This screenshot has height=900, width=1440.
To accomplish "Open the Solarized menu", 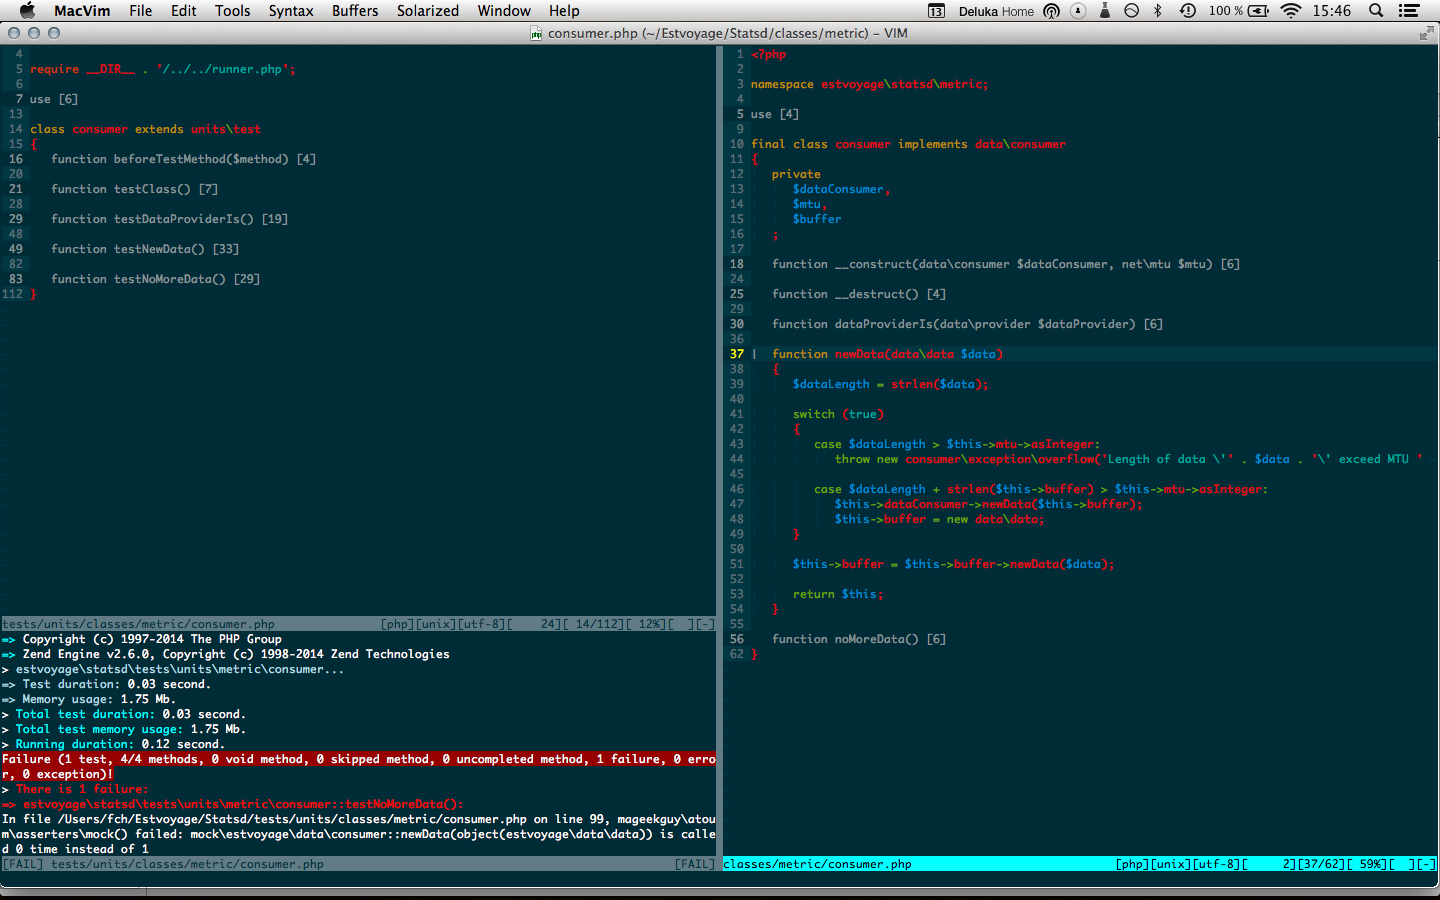I will point(427,11).
